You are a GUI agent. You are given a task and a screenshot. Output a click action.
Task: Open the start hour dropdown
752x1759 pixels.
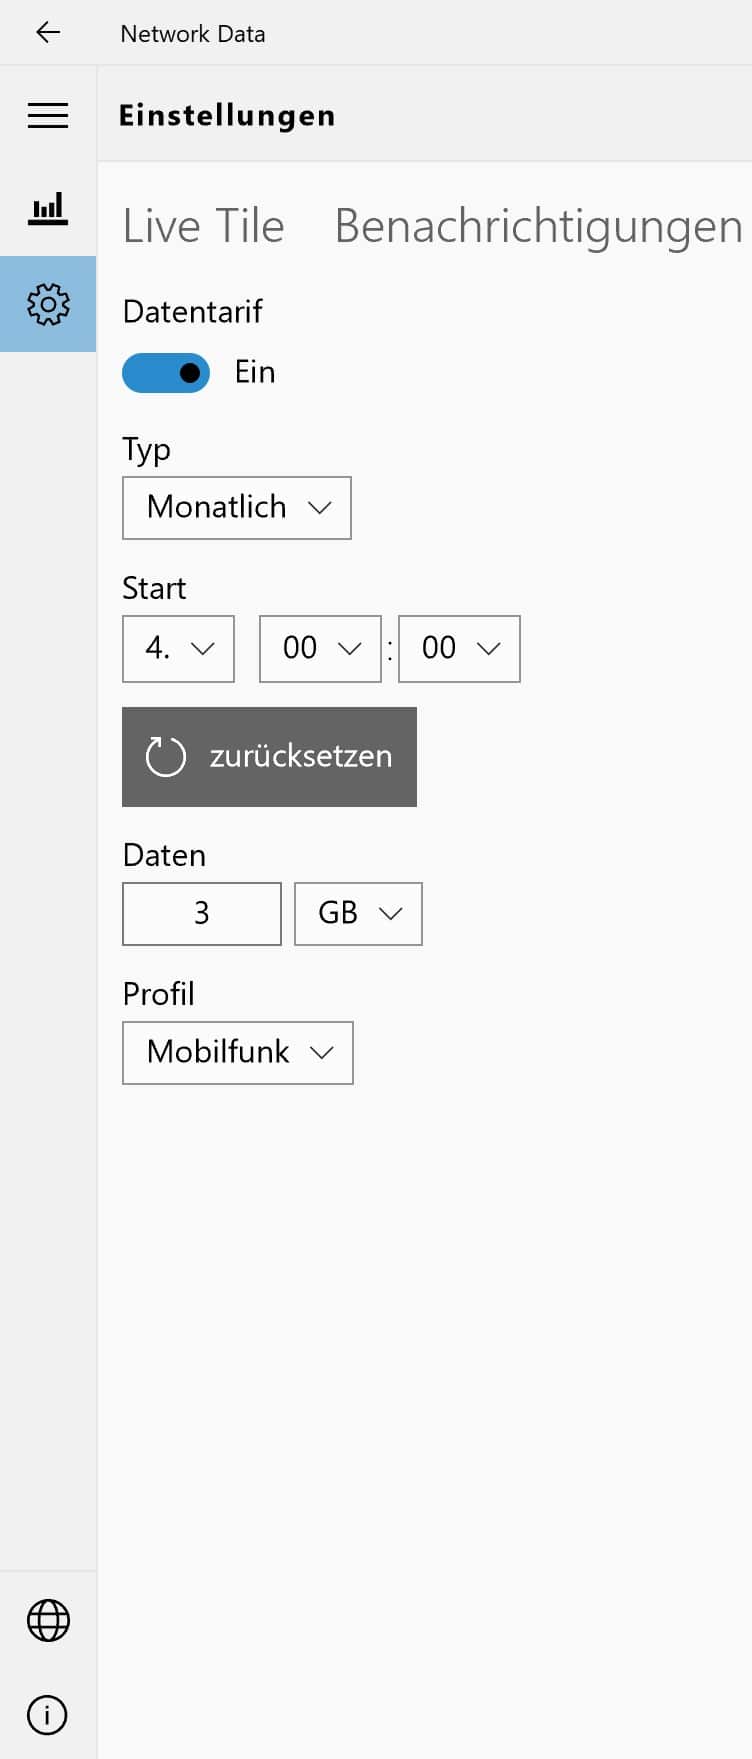(320, 649)
